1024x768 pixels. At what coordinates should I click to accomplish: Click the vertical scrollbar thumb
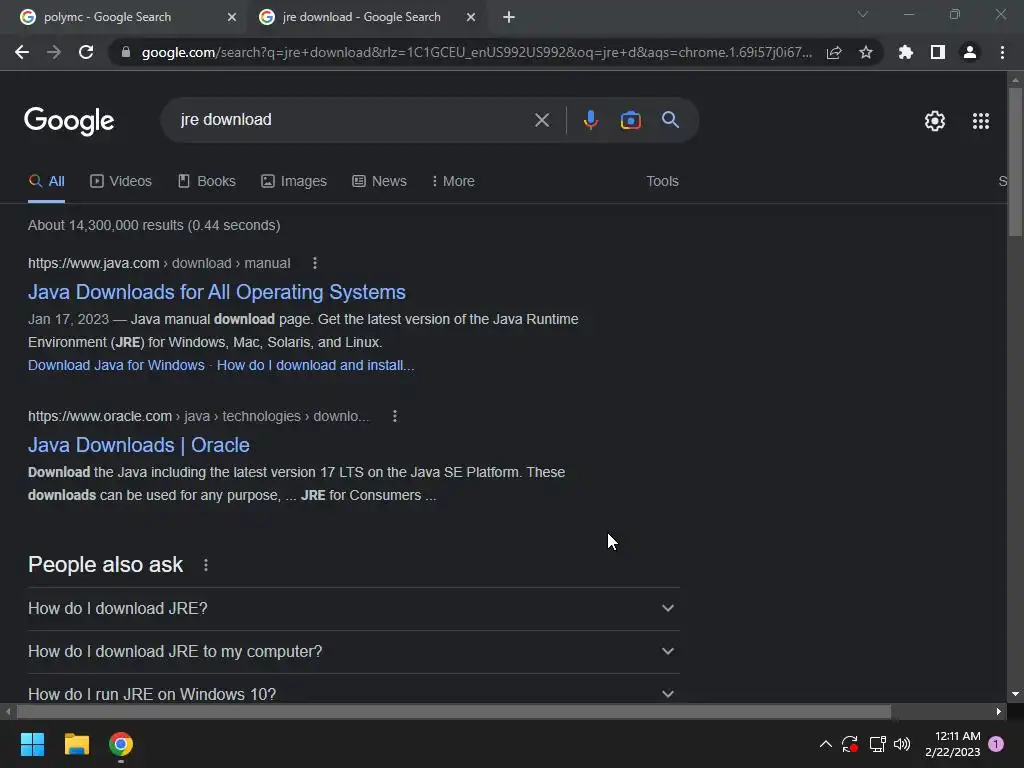click(x=1015, y=161)
